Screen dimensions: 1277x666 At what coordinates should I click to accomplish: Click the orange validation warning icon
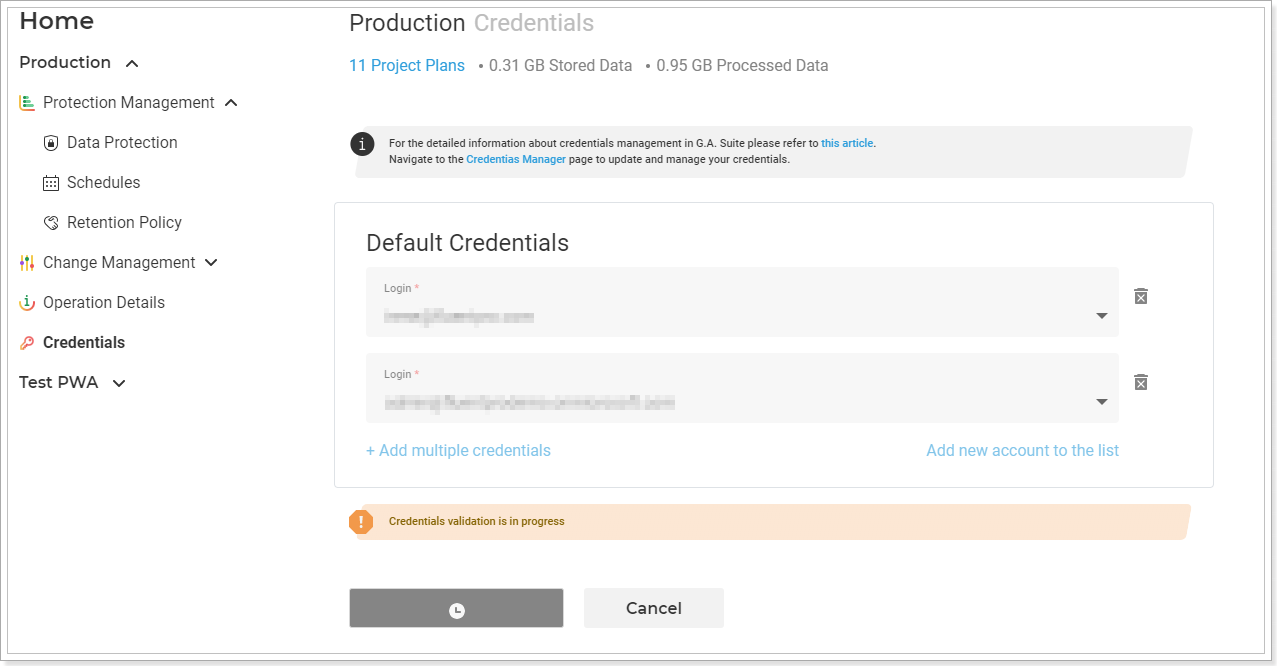[361, 522]
